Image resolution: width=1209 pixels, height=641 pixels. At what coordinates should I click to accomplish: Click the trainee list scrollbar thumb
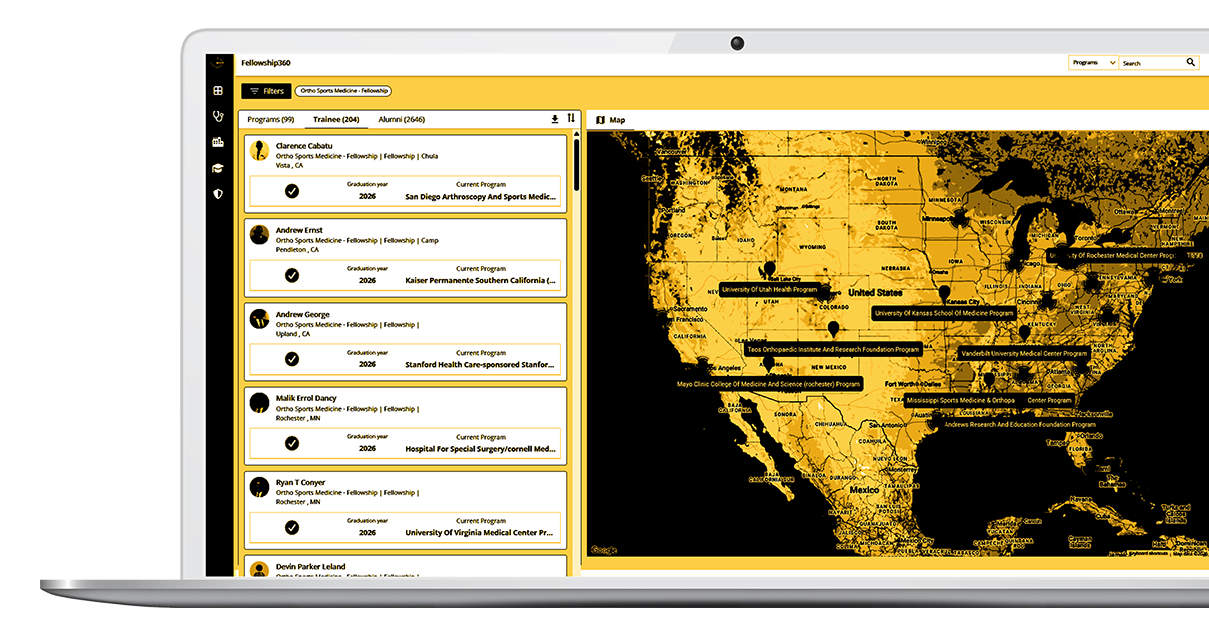576,165
